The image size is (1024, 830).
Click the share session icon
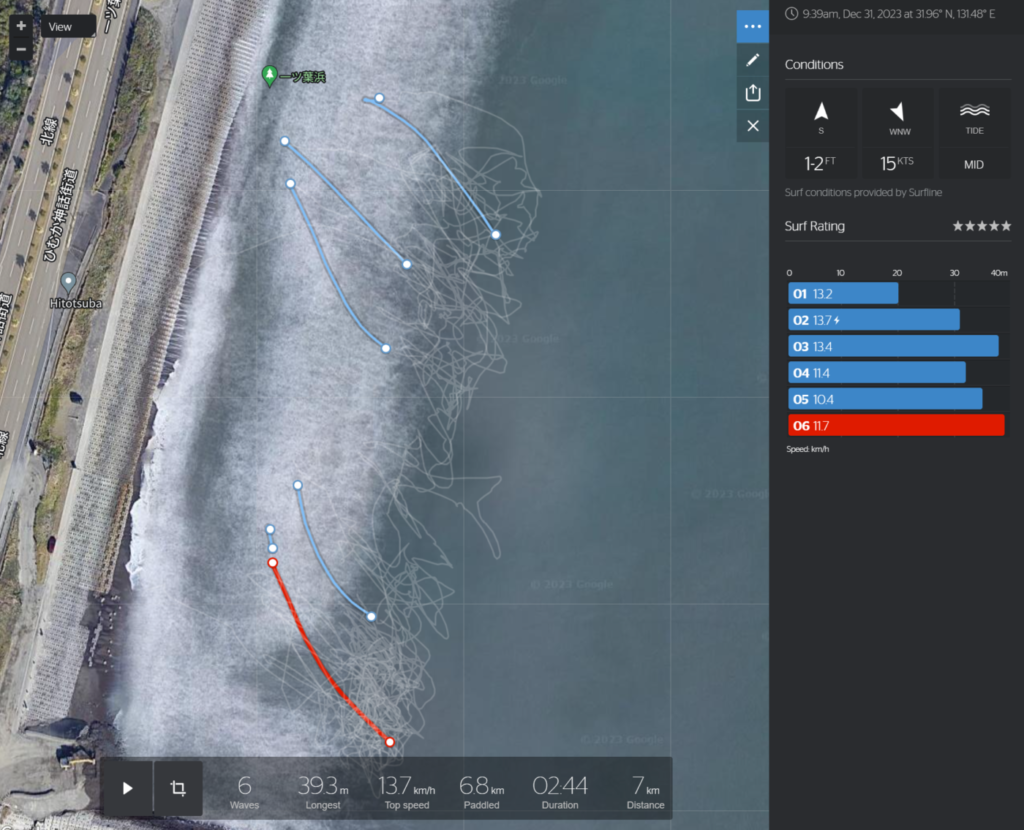(x=752, y=93)
